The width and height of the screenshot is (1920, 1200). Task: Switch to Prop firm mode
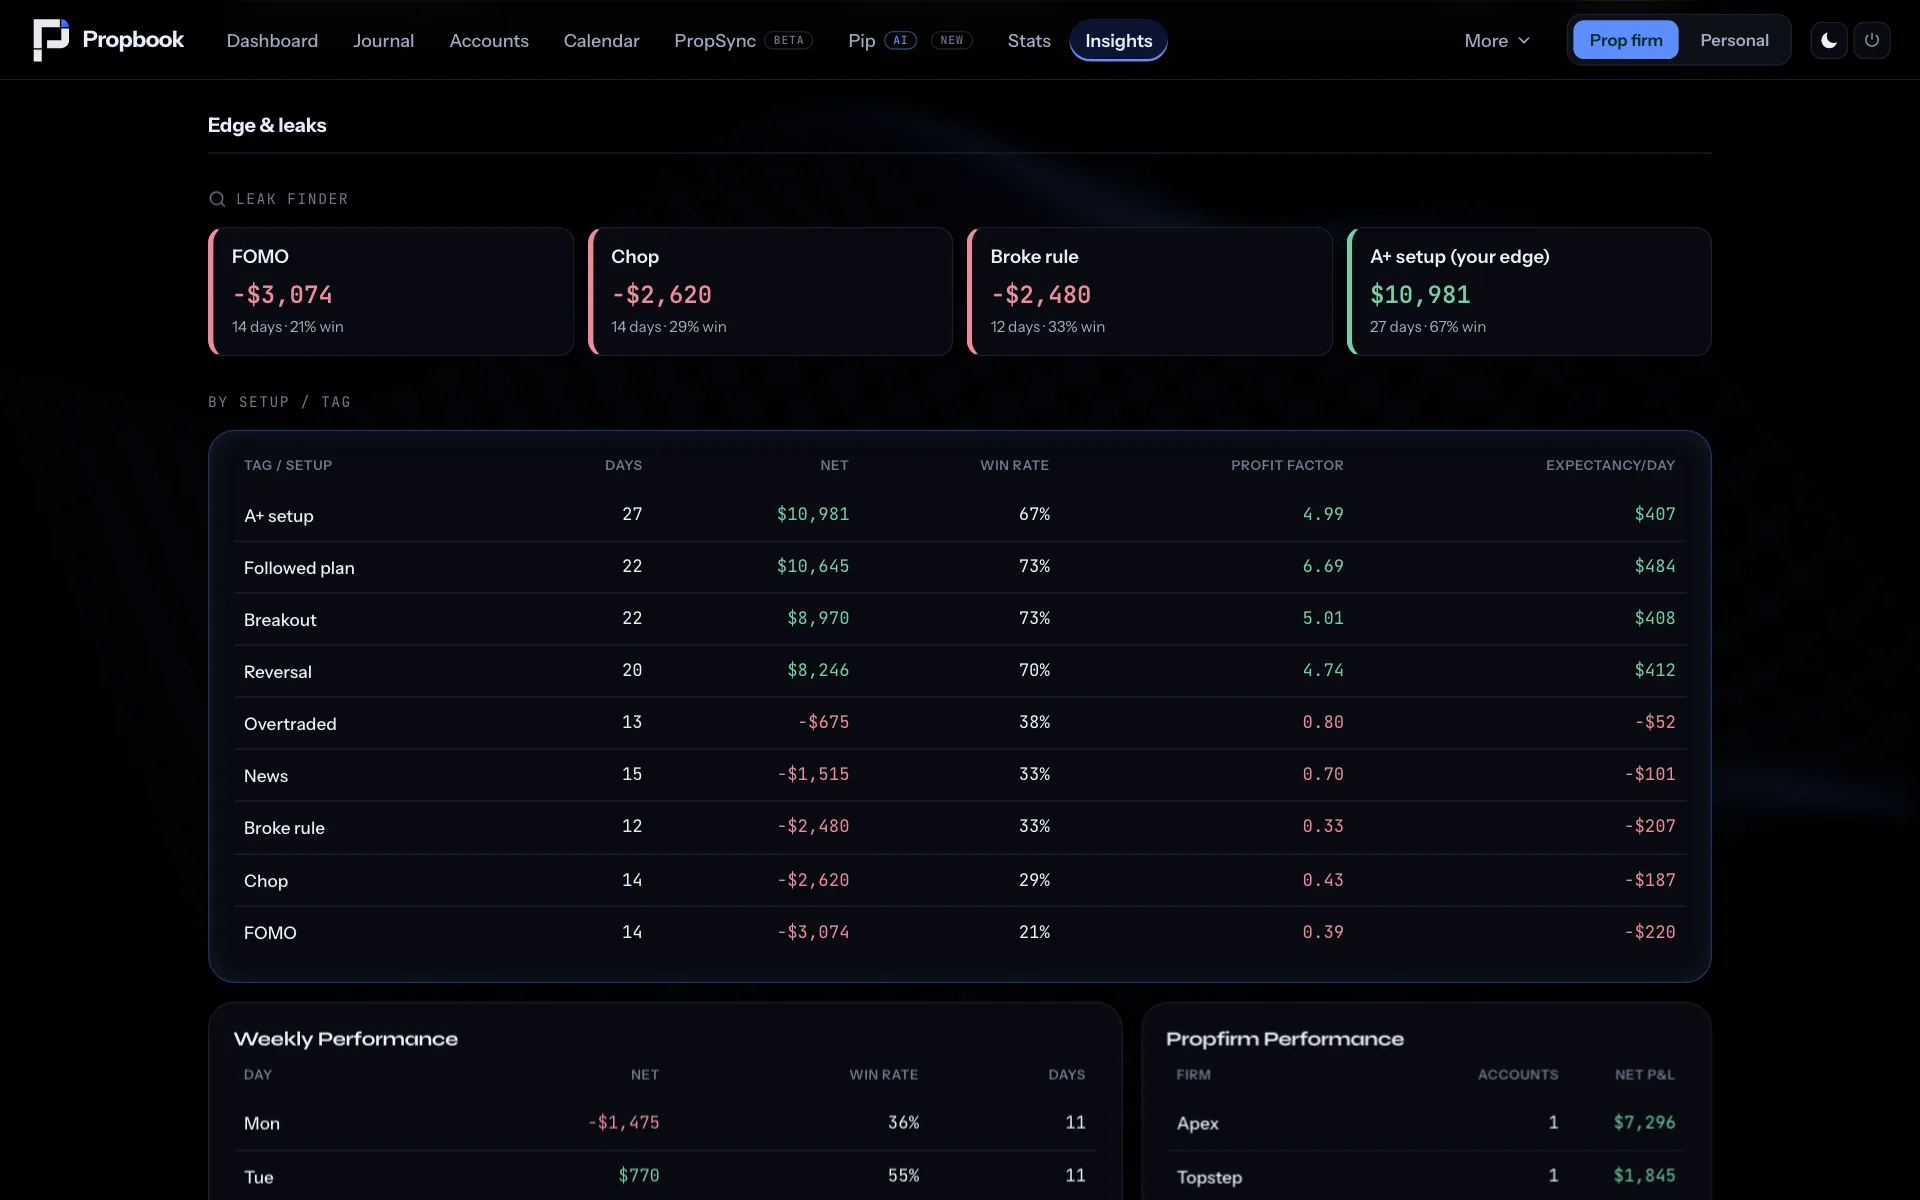coord(1626,40)
